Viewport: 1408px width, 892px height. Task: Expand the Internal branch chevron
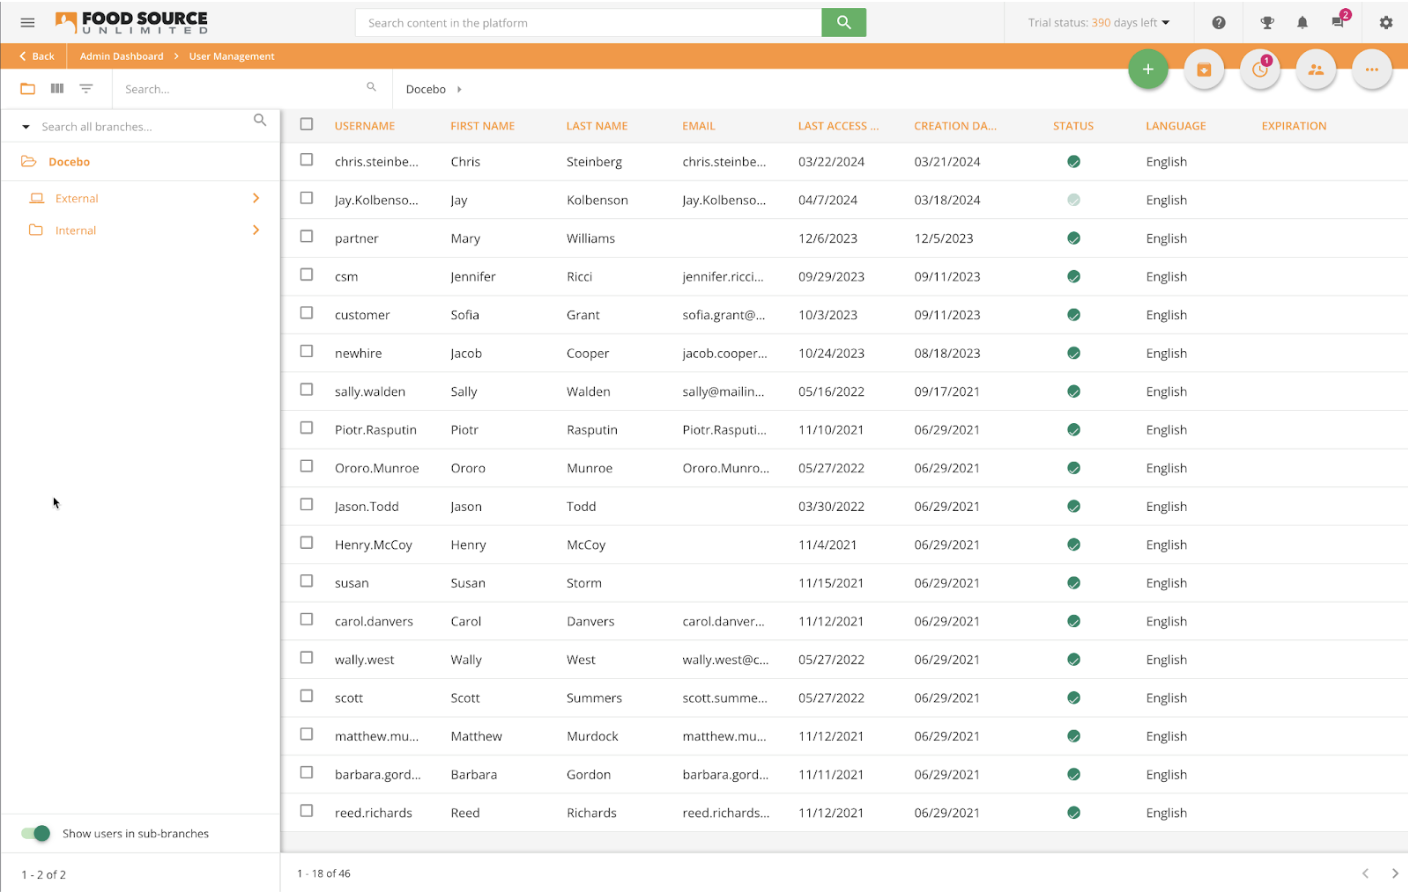tap(256, 230)
